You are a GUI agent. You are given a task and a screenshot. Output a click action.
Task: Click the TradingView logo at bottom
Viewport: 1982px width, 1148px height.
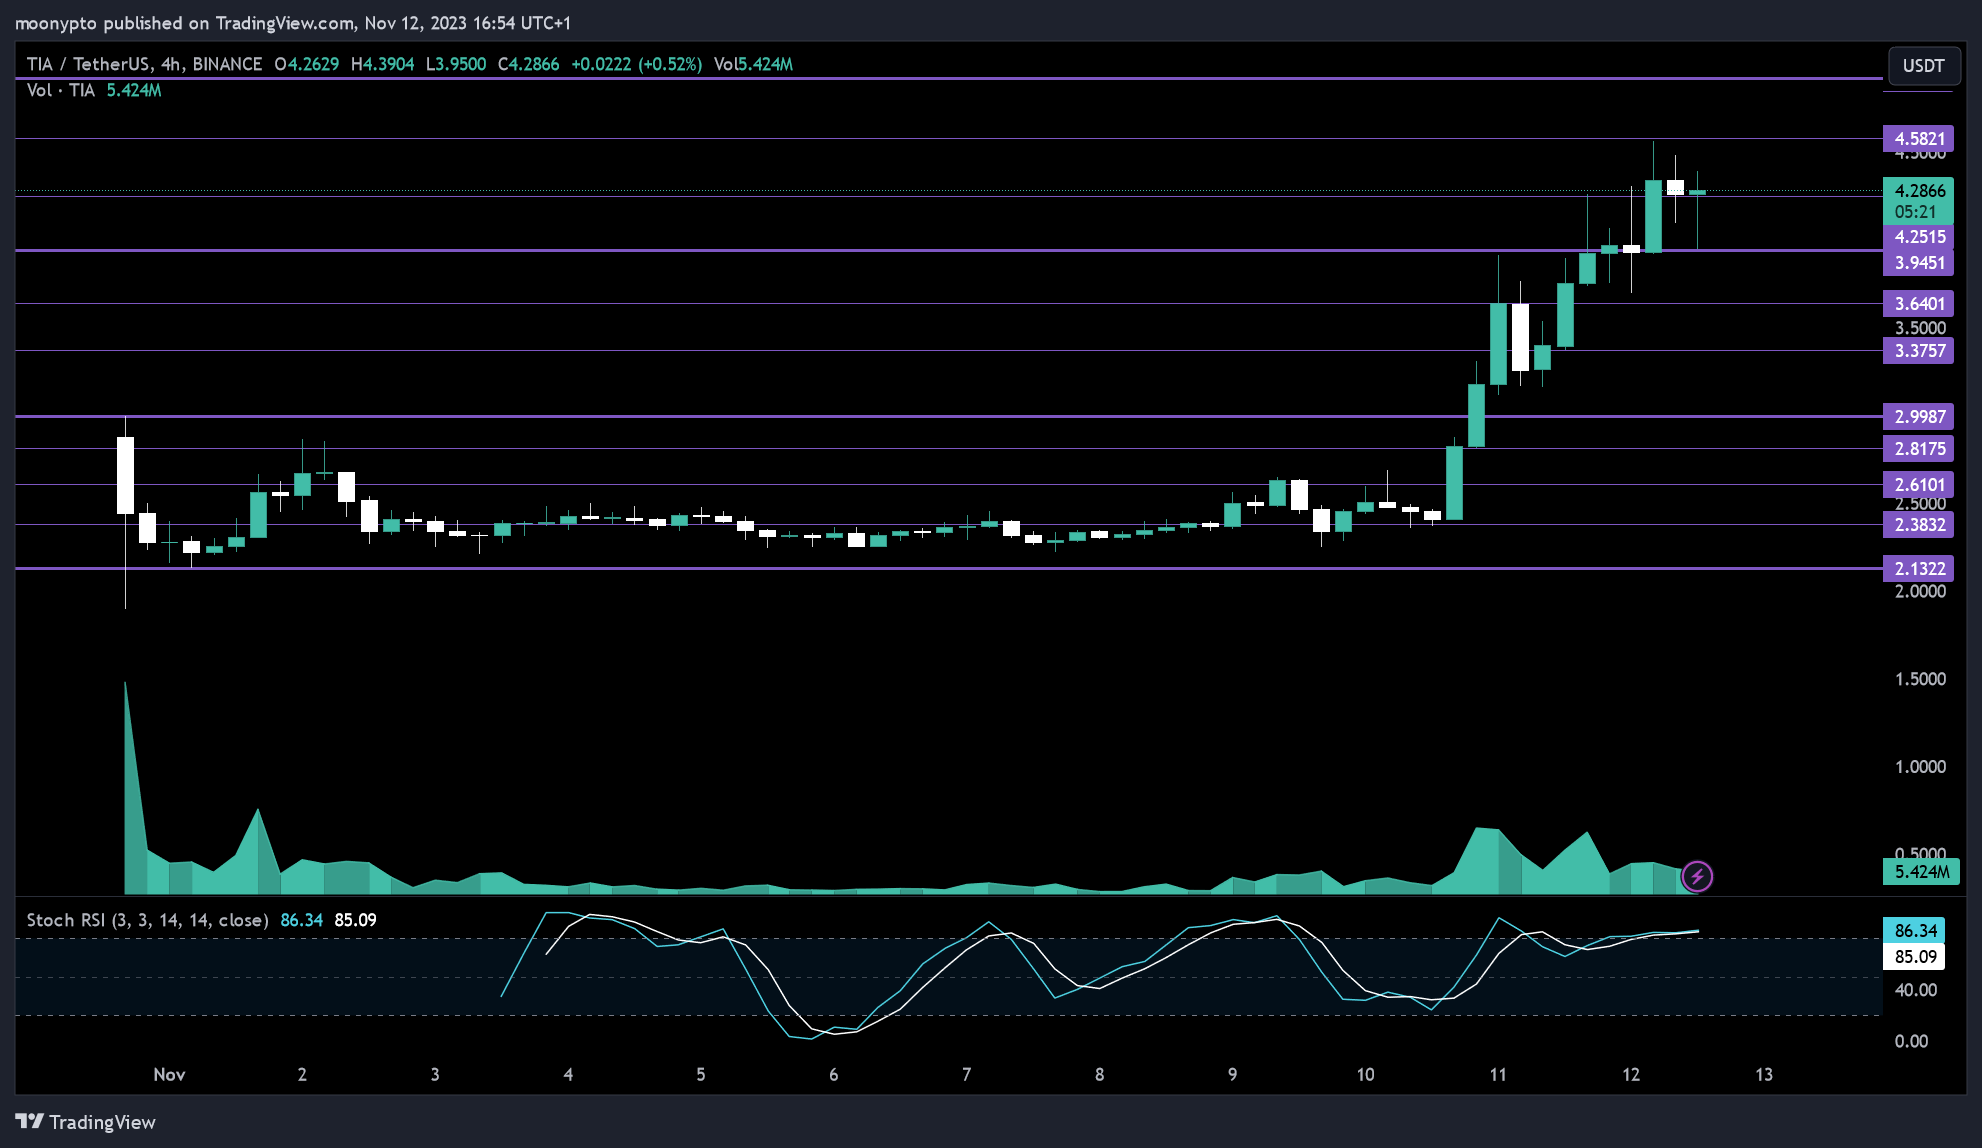coord(86,1122)
